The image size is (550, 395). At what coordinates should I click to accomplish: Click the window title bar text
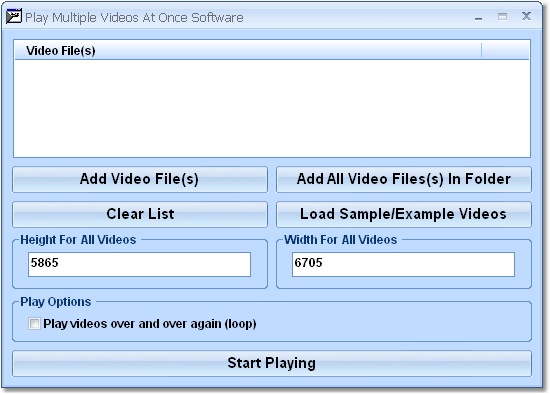pos(134,18)
